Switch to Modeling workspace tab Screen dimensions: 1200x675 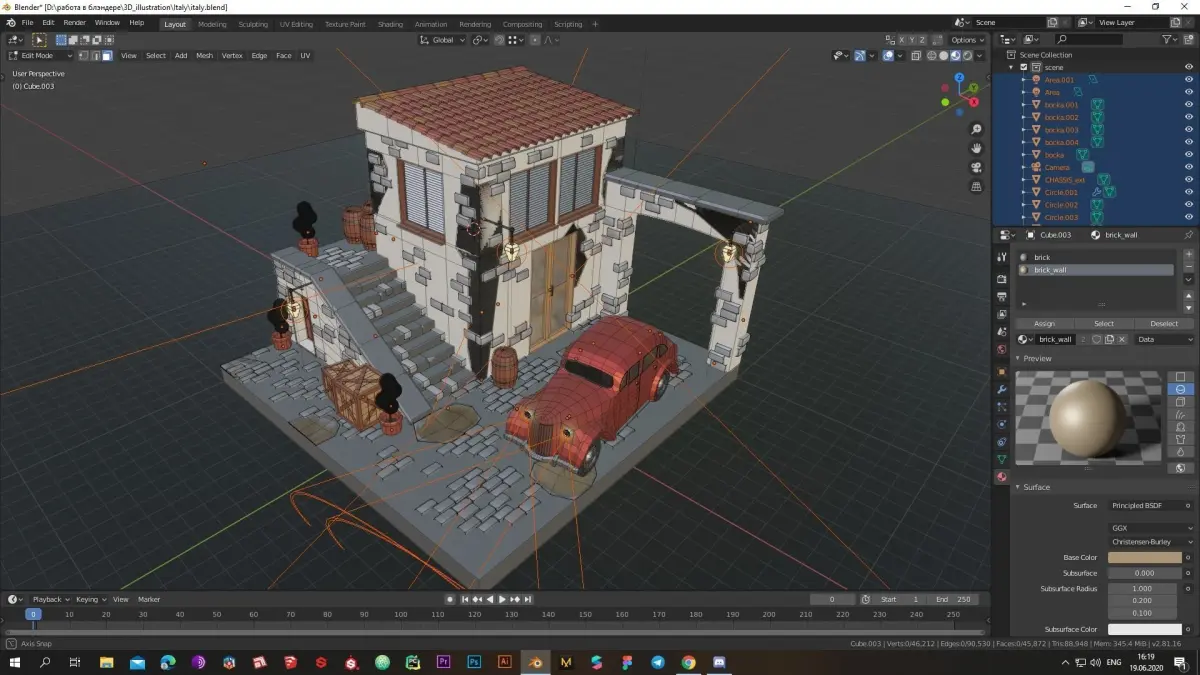click(x=212, y=24)
